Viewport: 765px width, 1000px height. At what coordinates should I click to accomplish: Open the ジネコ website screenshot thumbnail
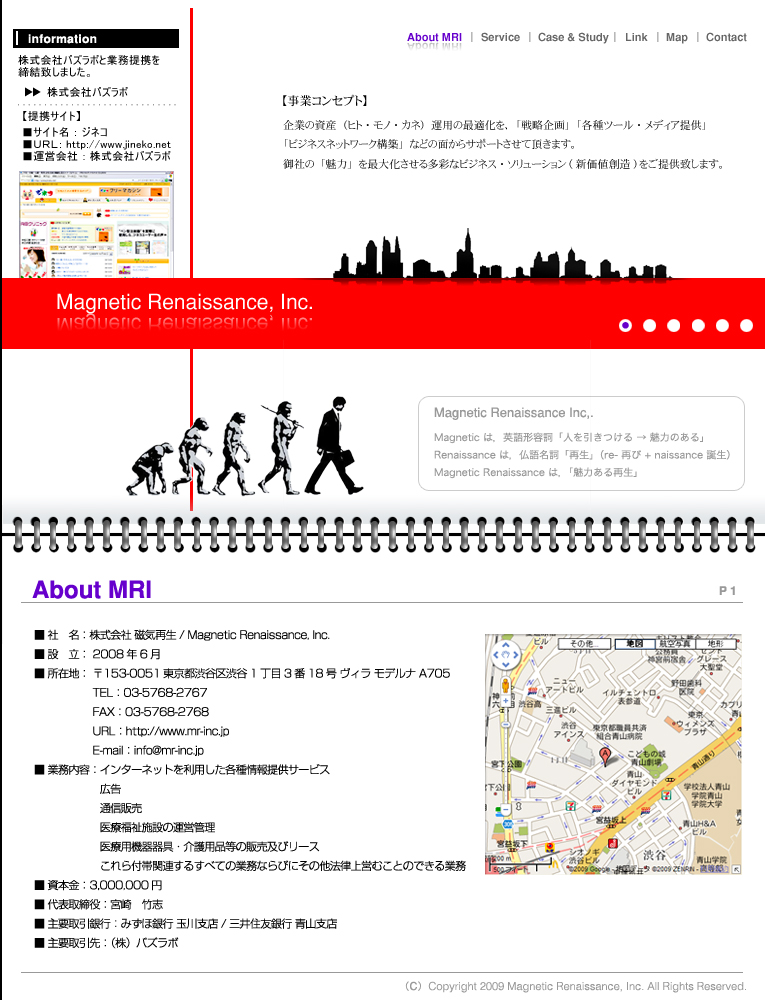point(96,224)
